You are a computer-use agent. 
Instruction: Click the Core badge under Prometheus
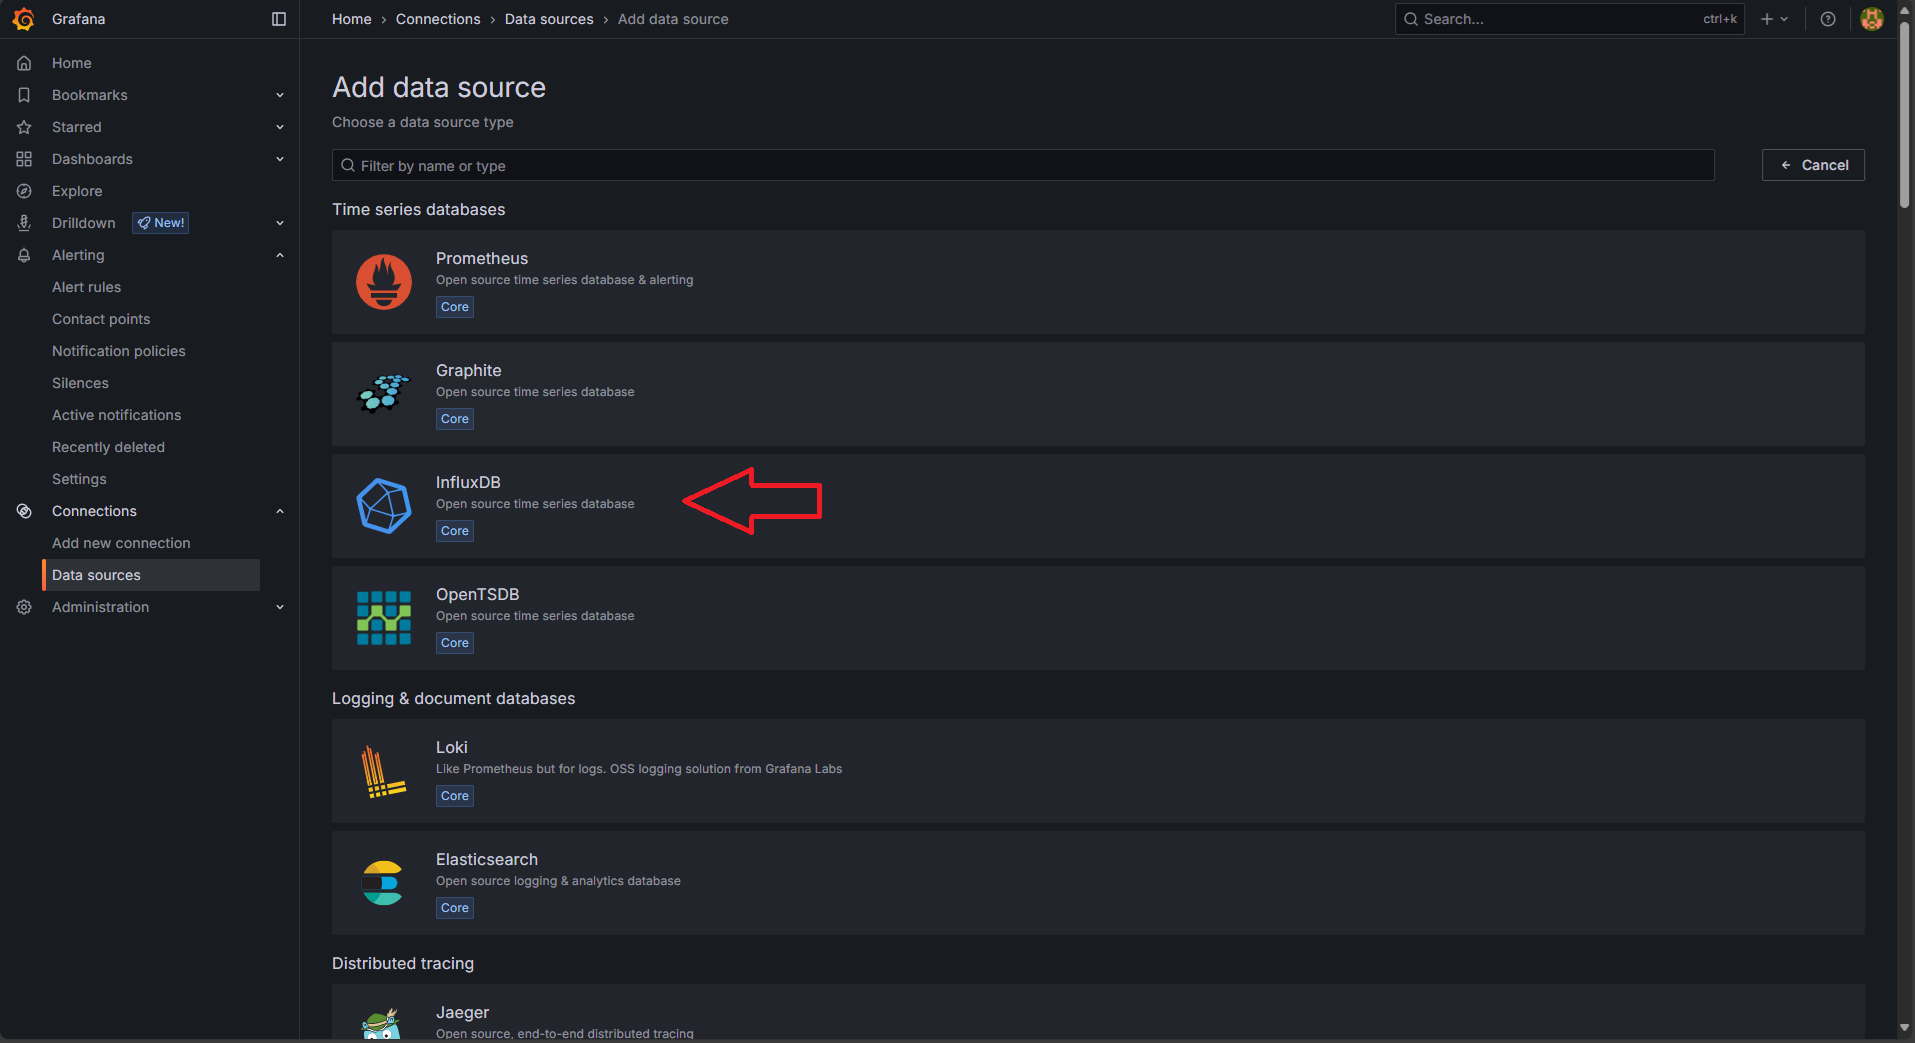pos(455,307)
